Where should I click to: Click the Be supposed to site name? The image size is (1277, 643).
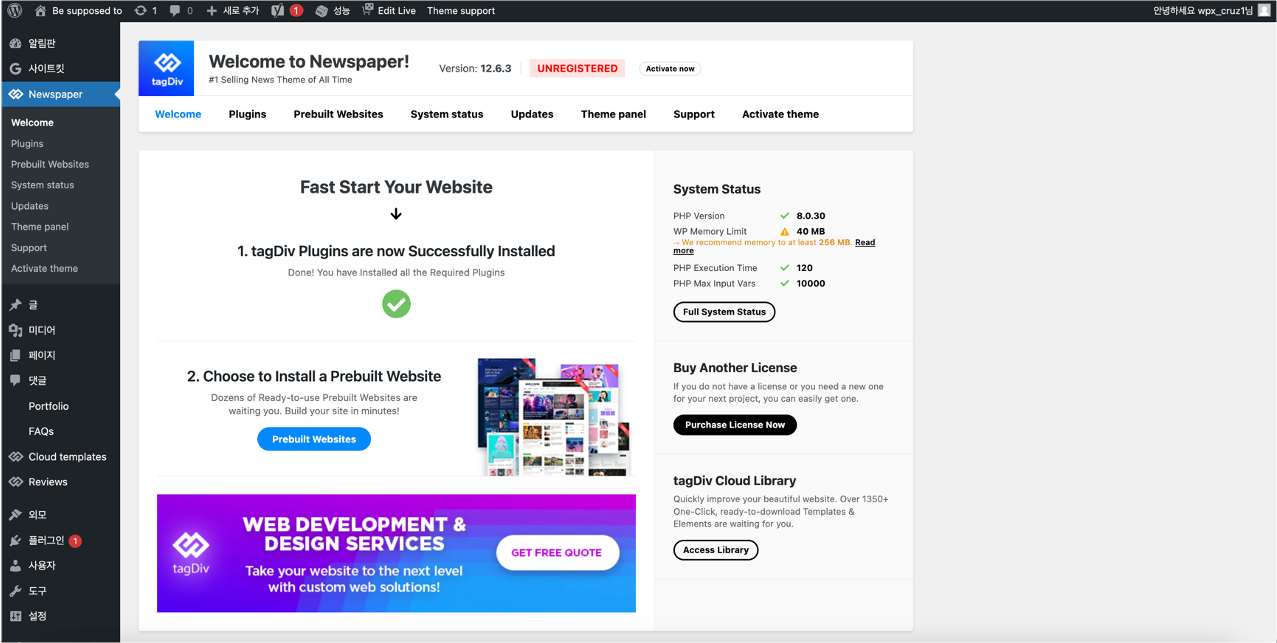tap(87, 10)
